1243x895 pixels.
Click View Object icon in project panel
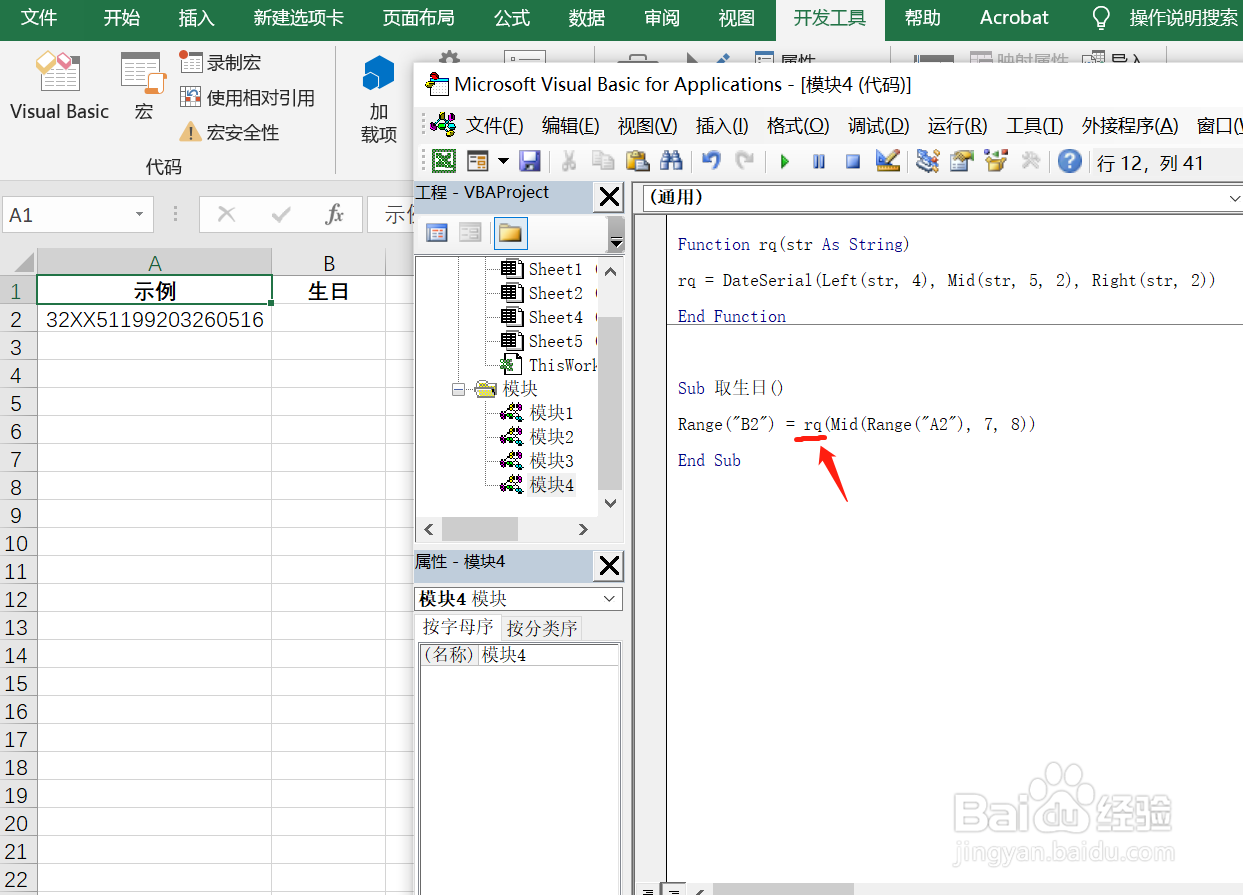point(470,233)
